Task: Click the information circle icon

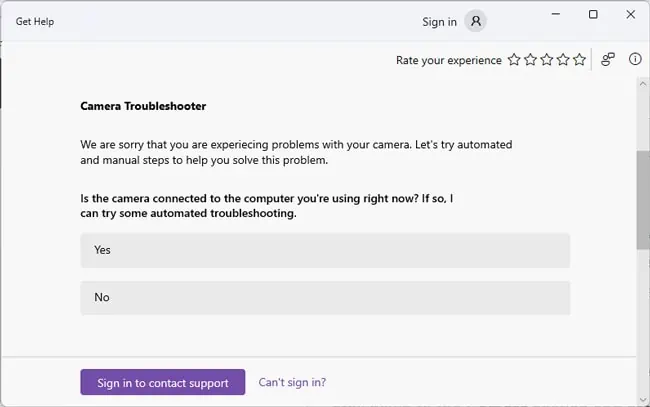Action: (x=635, y=60)
